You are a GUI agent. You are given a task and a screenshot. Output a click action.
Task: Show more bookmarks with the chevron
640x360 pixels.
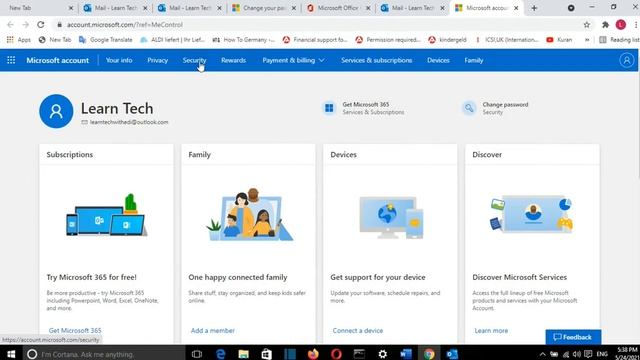(x=587, y=40)
